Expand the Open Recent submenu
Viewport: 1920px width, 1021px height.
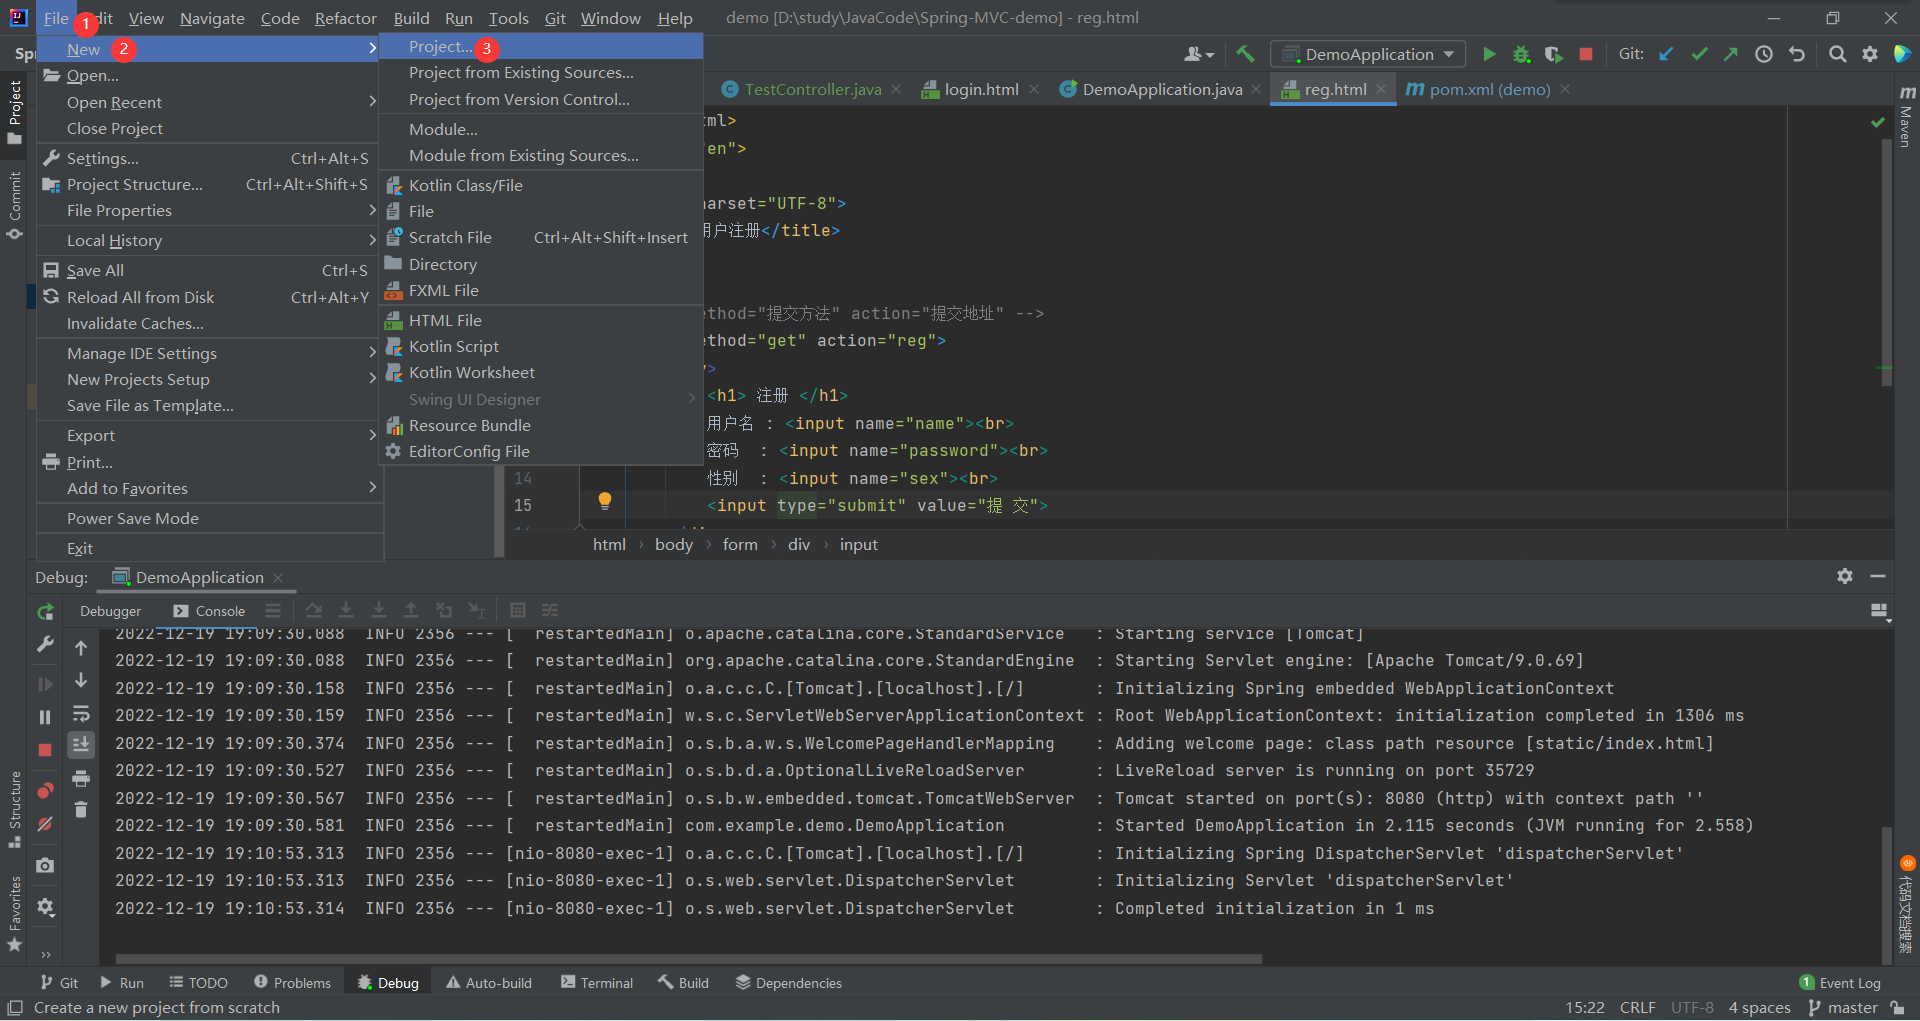(x=210, y=102)
